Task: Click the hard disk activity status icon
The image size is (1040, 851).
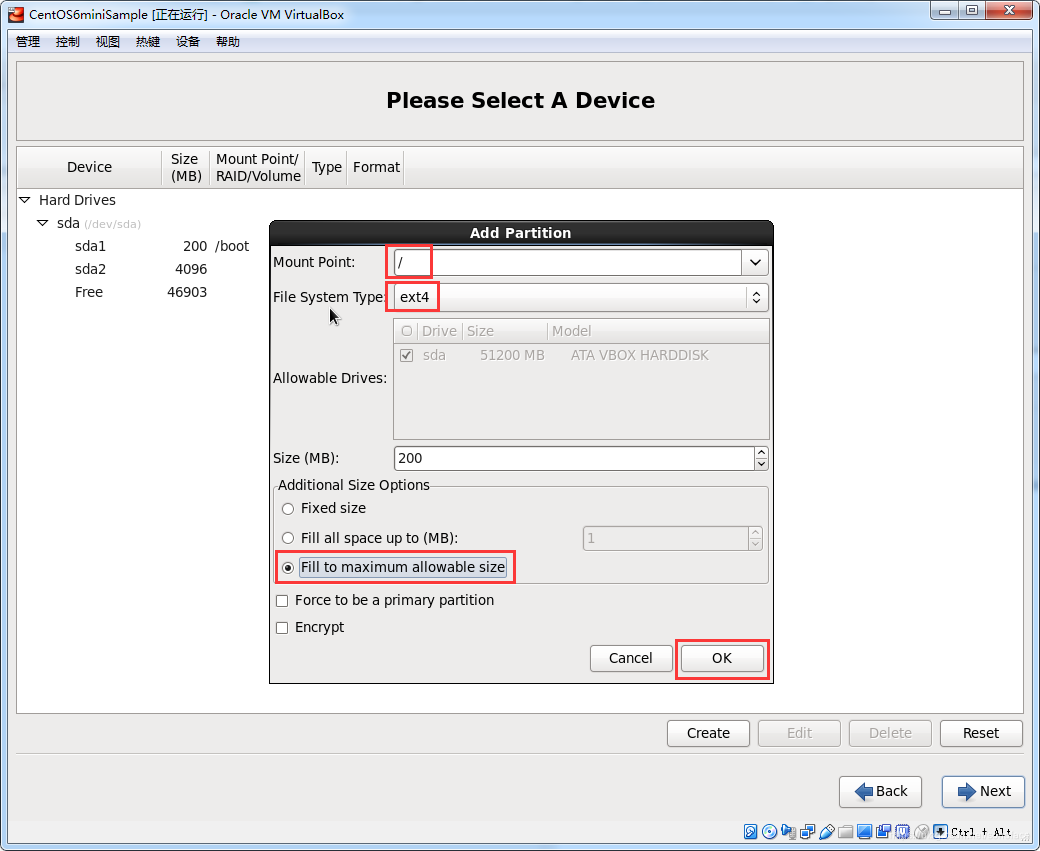Action: 750,832
